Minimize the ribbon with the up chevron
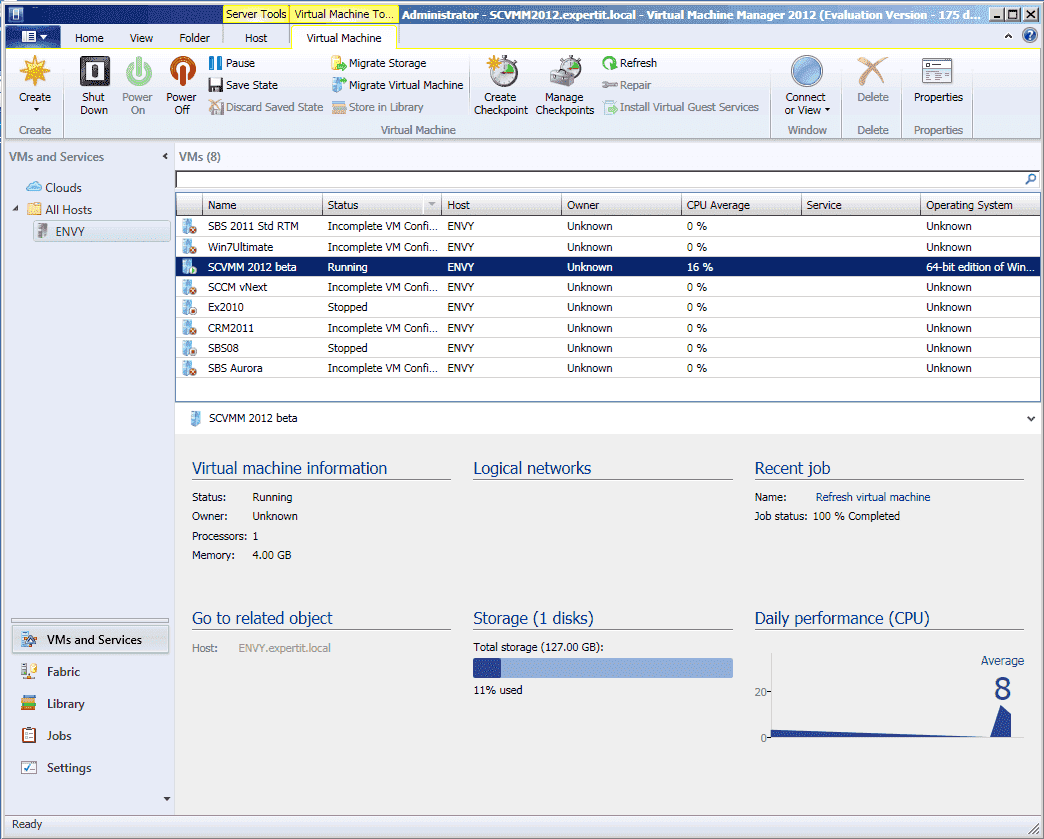1044x839 pixels. pyautogui.click(x=1009, y=37)
